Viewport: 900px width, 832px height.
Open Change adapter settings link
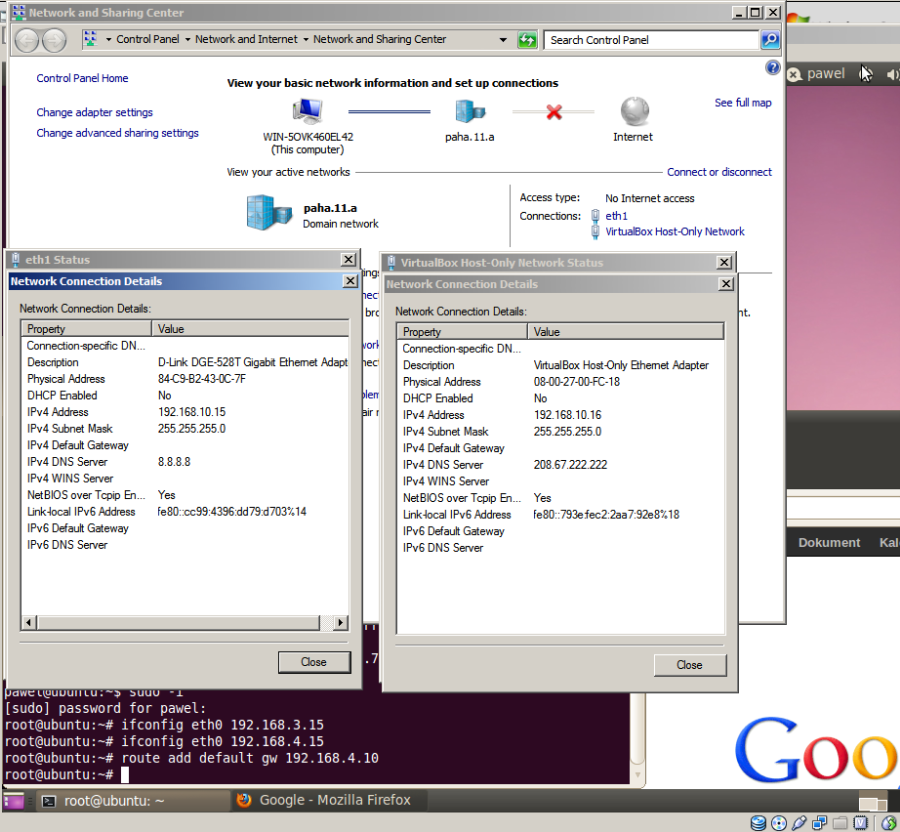[x=95, y=113]
